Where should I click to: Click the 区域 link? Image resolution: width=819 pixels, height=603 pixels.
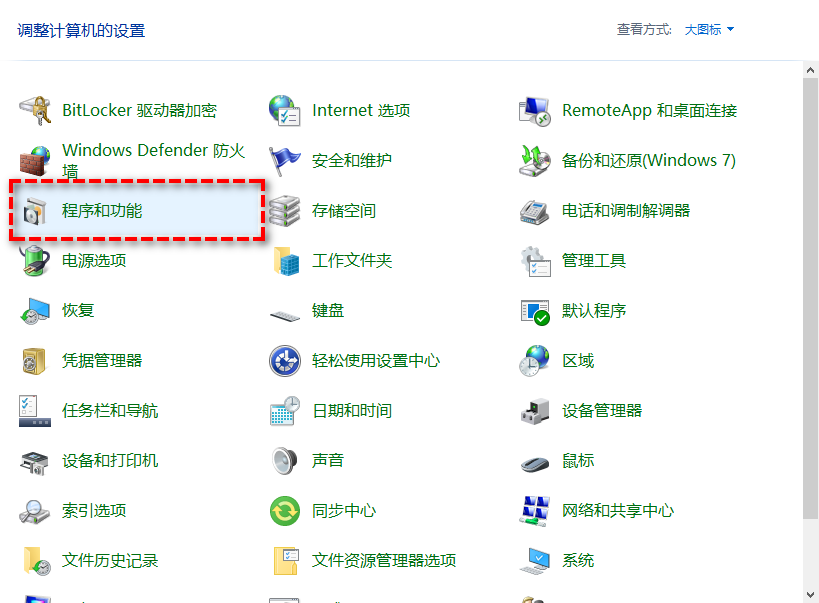pos(578,361)
